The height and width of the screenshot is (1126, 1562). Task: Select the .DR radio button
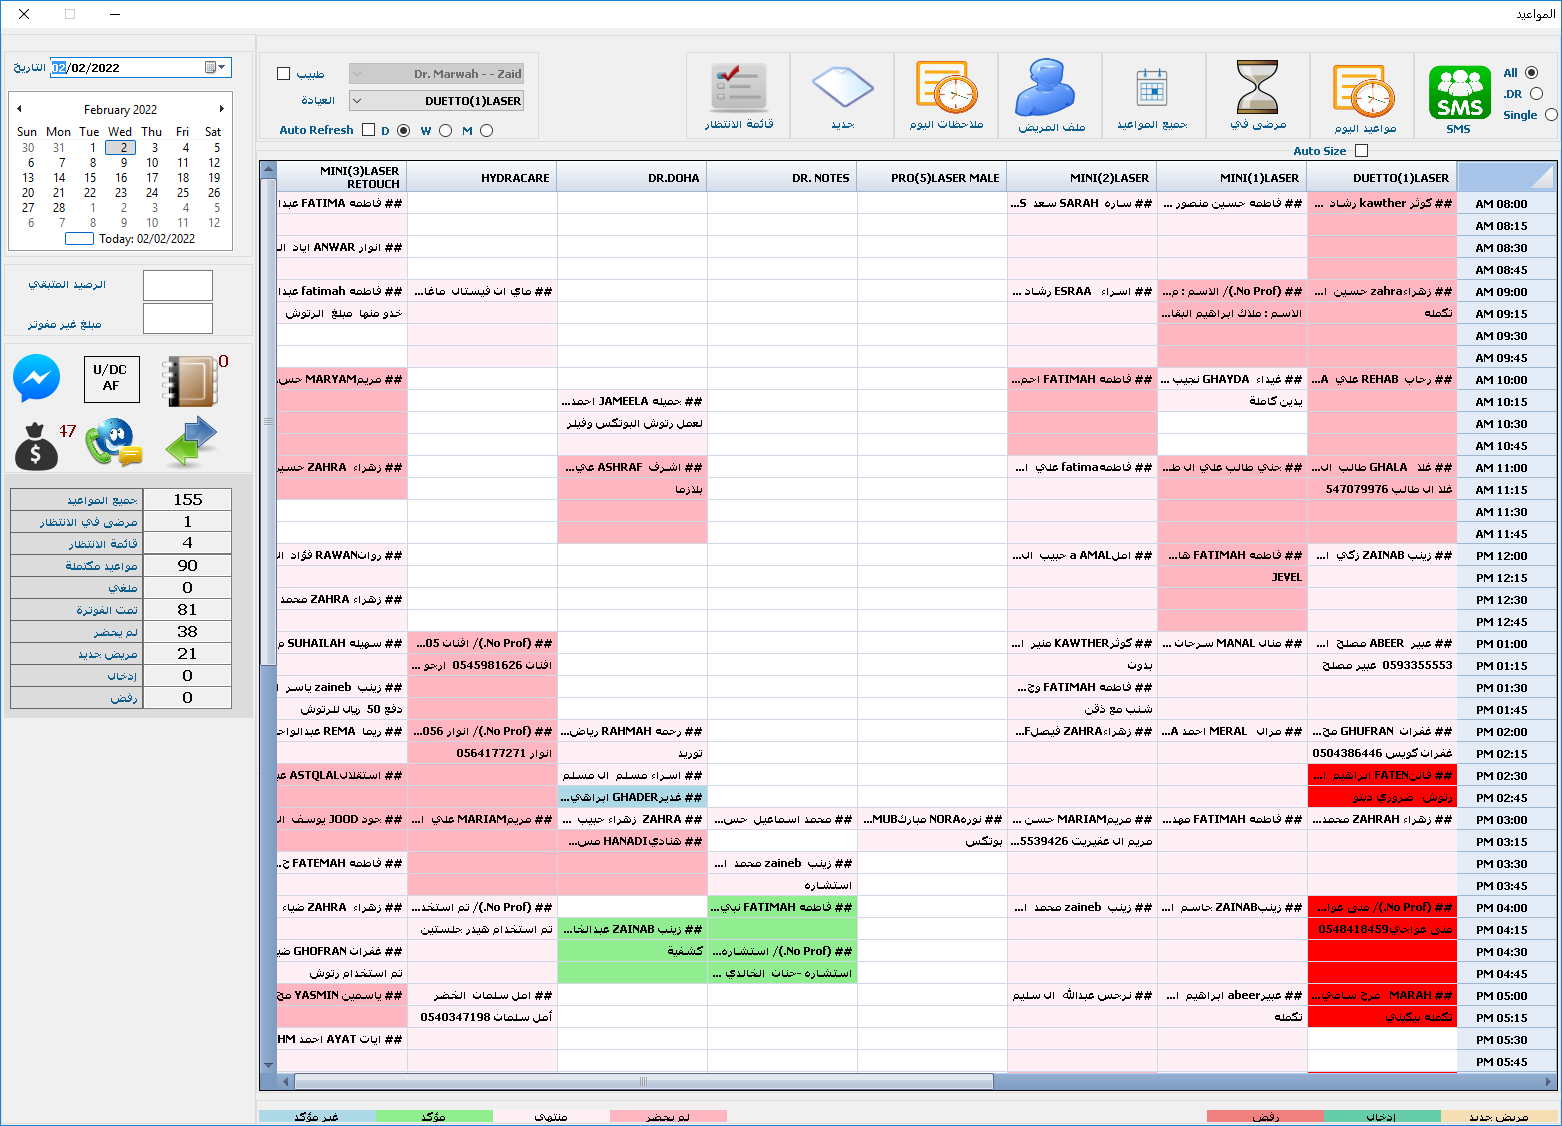pyautogui.click(x=1536, y=94)
